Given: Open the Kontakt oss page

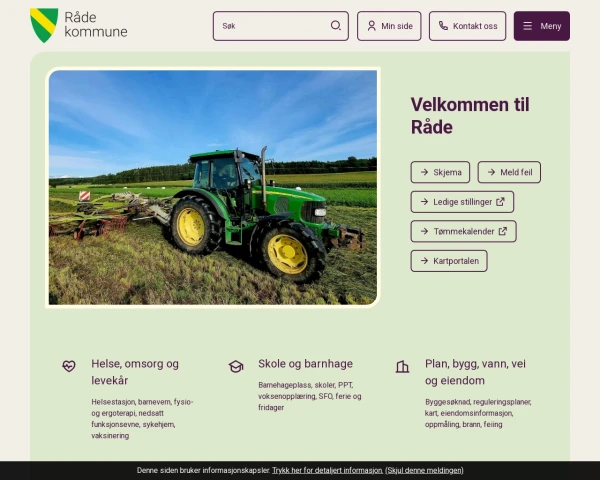Looking at the screenshot, I should [x=467, y=26].
